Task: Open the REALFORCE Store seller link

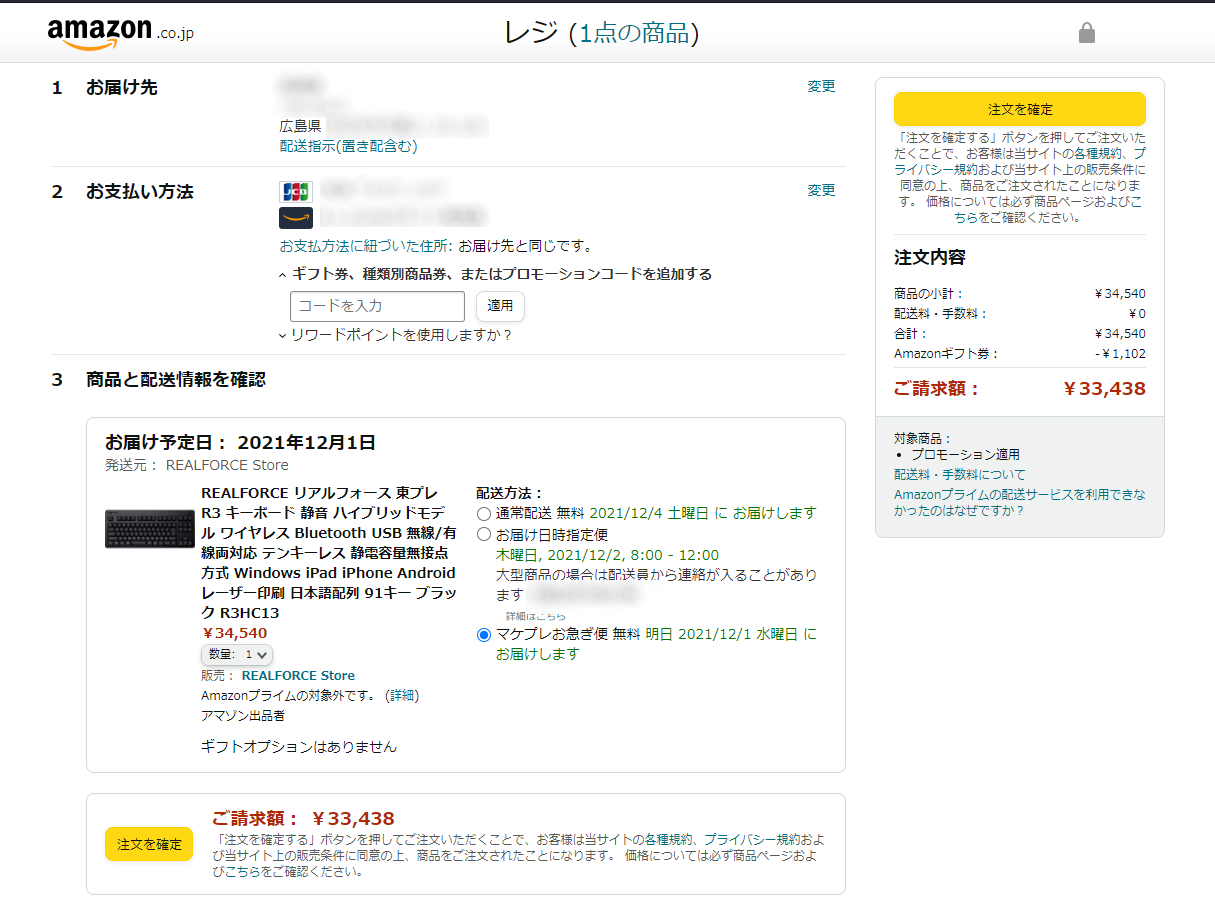Action: 298,676
